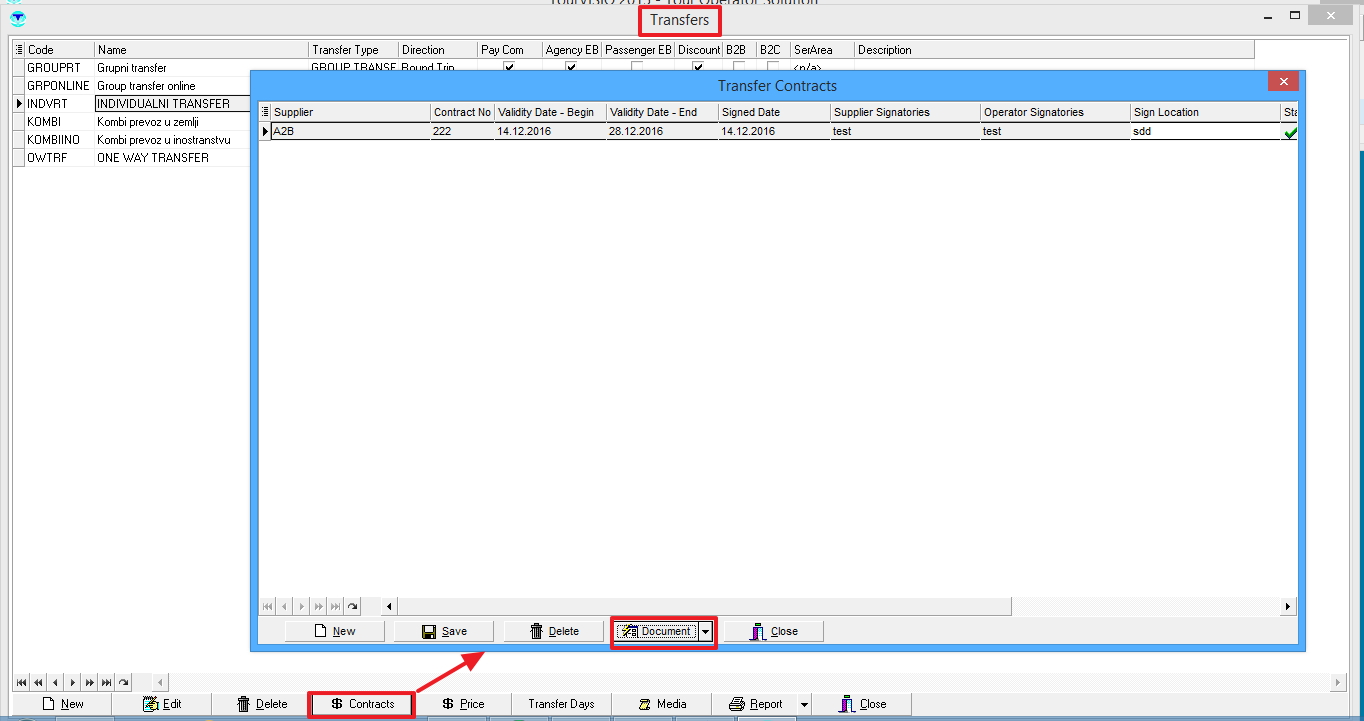Toggle Discount checkbox for Grupni transfer
Viewport: 1364px width, 721px height.
[698, 68]
